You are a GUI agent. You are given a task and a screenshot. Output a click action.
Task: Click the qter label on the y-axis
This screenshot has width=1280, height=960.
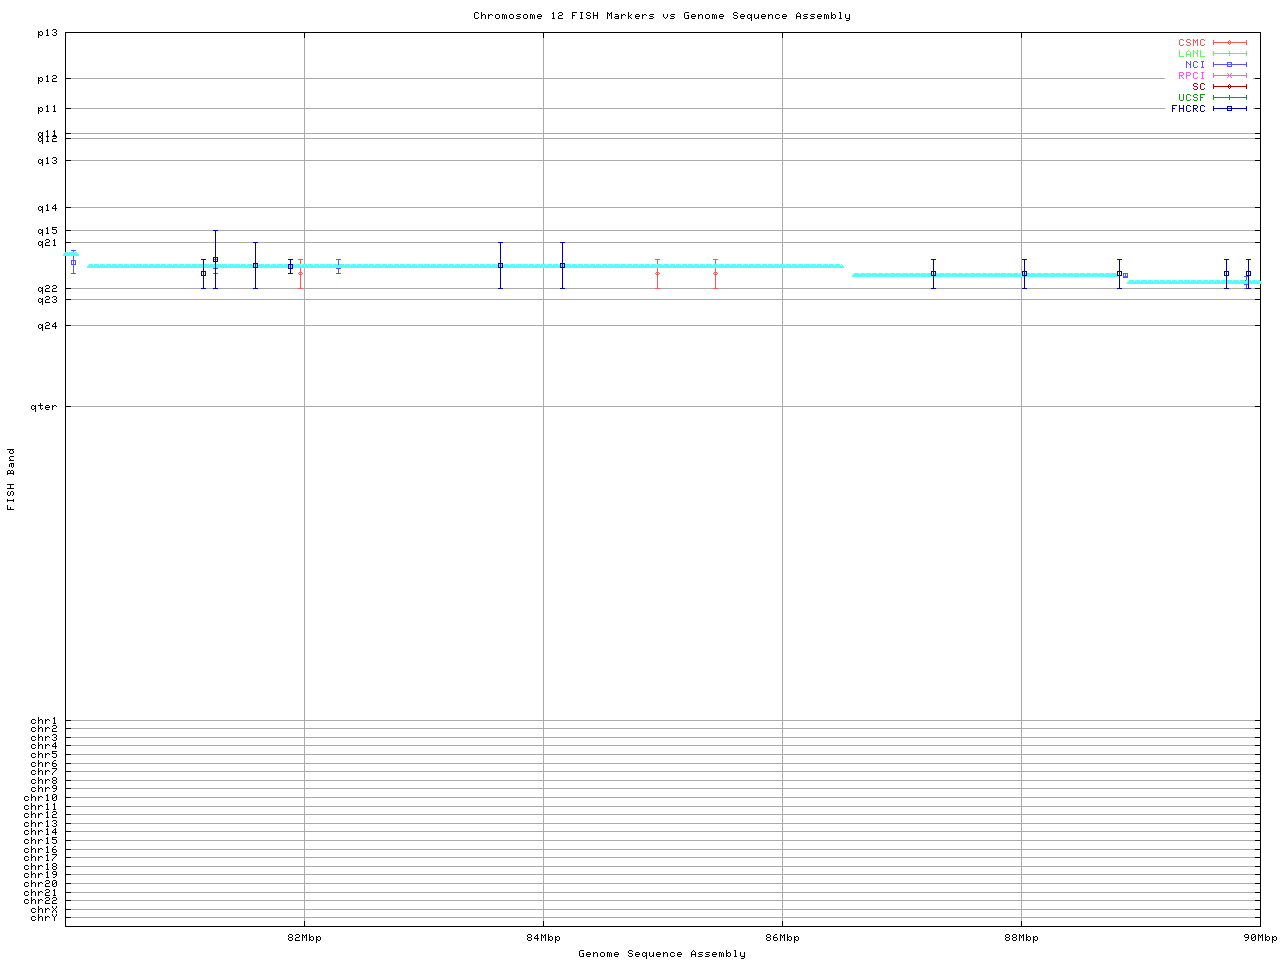(x=44, y=407)
